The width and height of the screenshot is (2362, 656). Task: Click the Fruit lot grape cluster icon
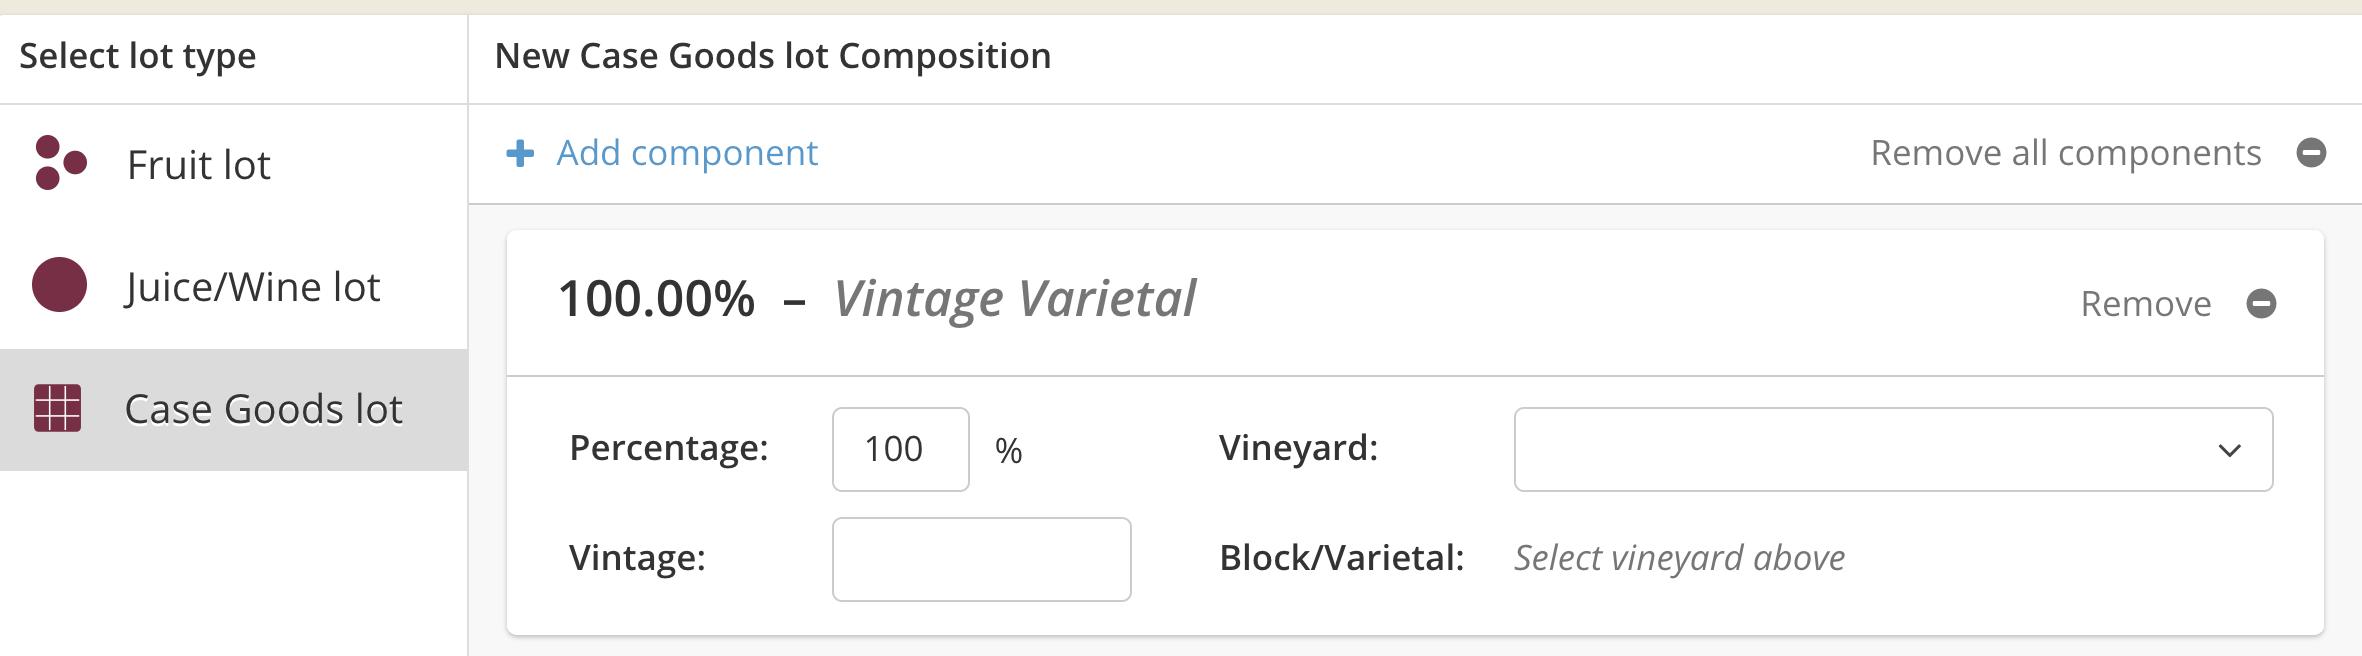click(x=59, y=163)
